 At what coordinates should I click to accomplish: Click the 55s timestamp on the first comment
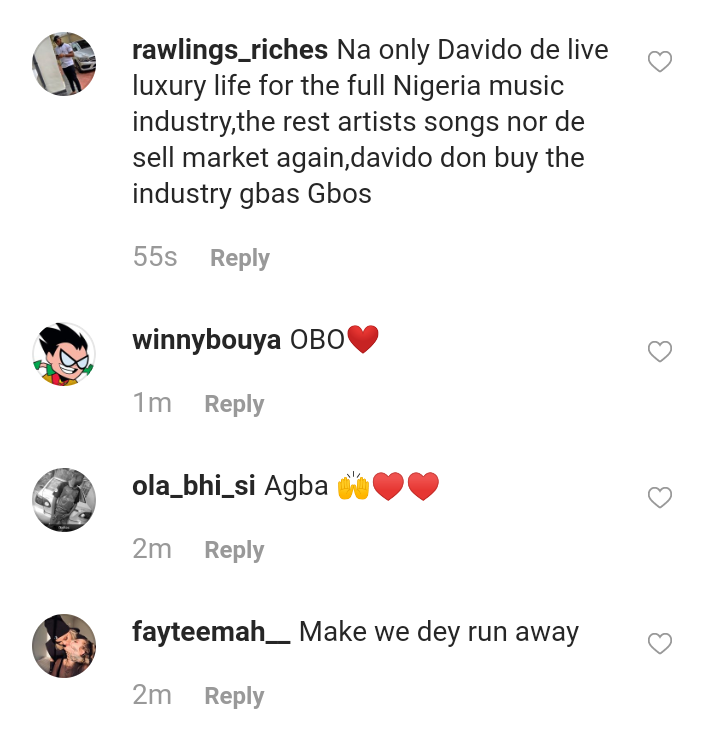155,257
